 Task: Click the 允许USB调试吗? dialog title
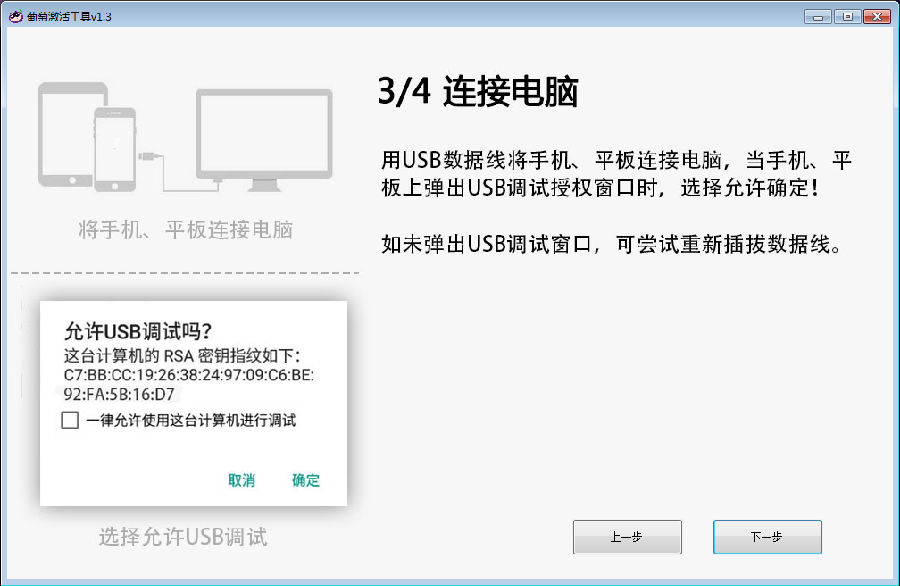[138, 331]
